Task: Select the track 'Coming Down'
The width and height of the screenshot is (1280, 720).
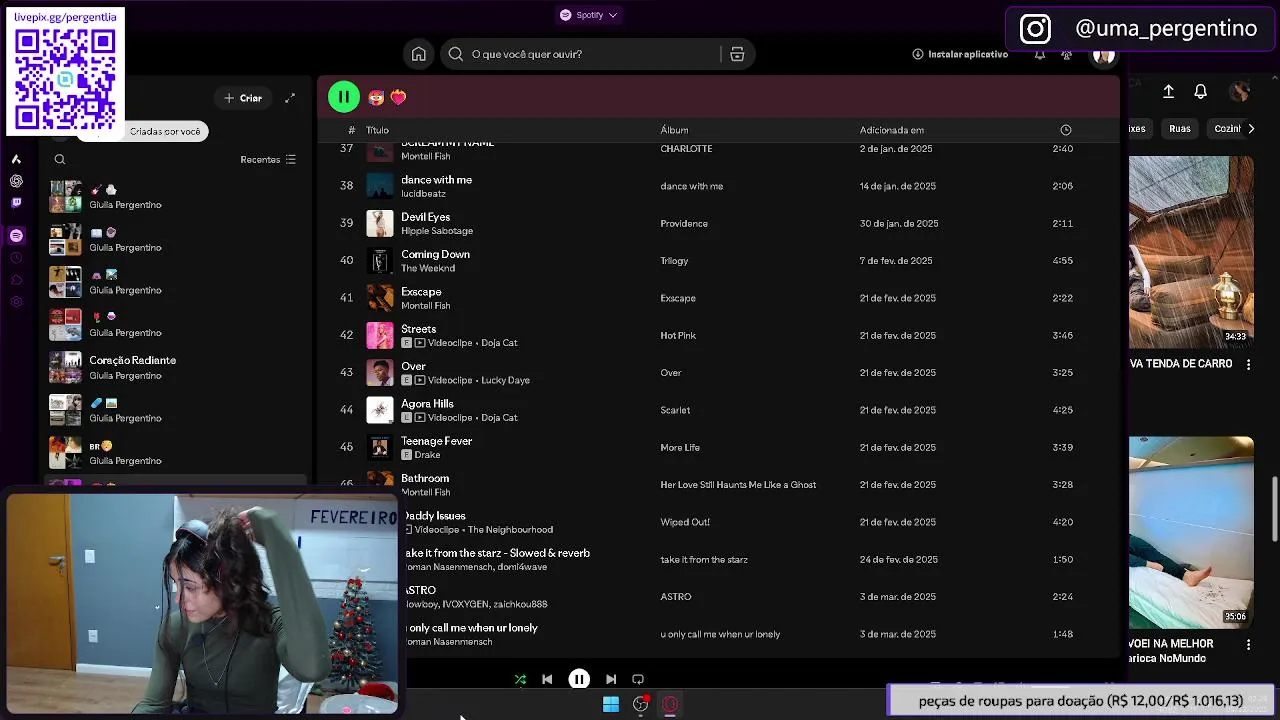Action: point(435,254)
